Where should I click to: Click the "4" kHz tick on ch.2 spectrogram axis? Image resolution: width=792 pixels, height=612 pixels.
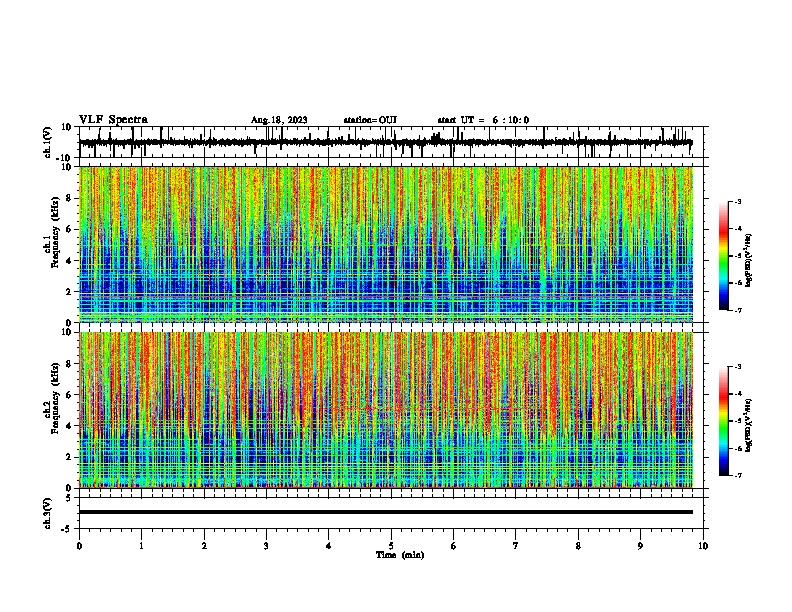click(69, 426)
